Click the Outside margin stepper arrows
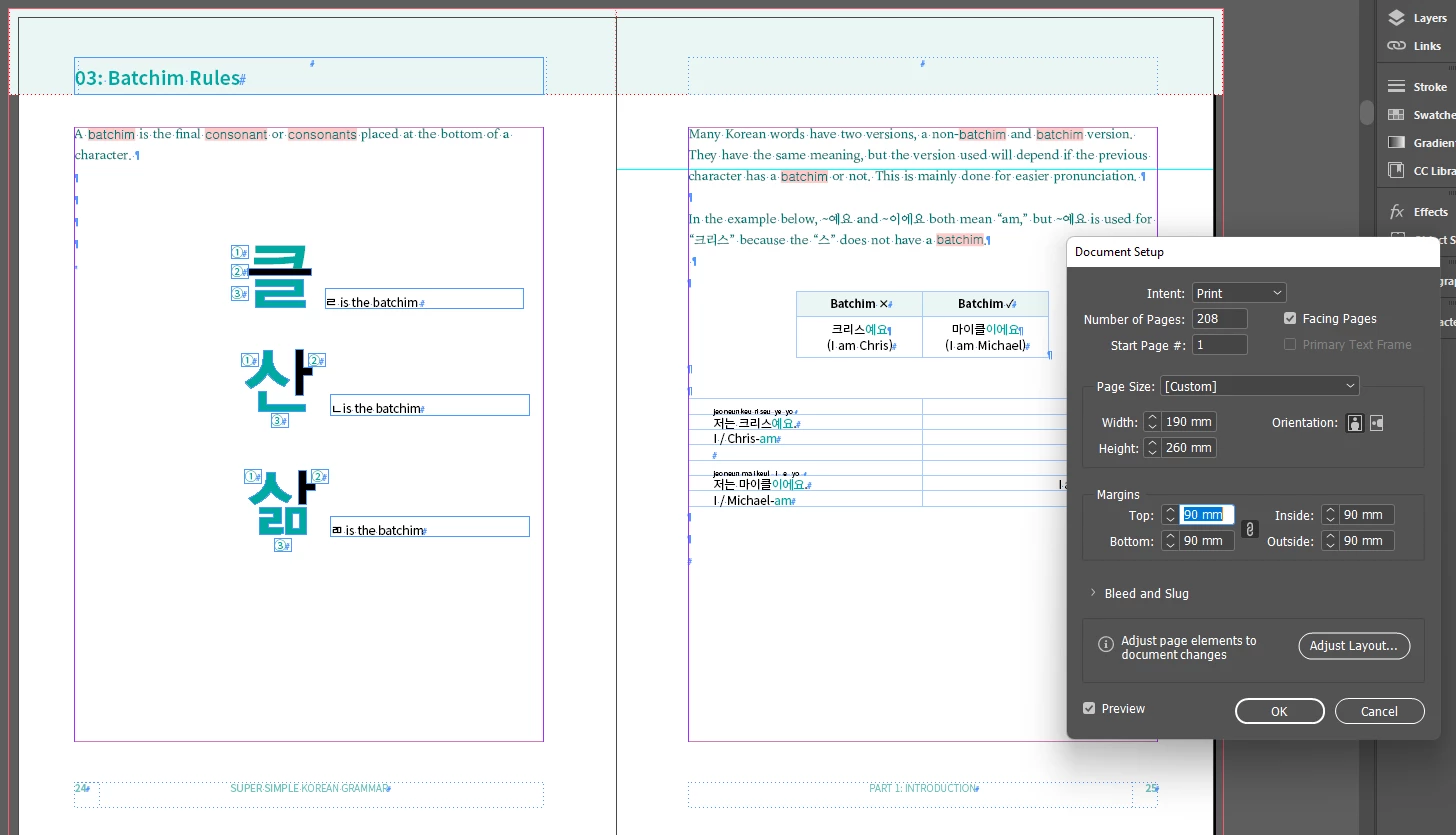This screenshot has height=835, width=1456. pyautogui.click(x=1330, y=541)
